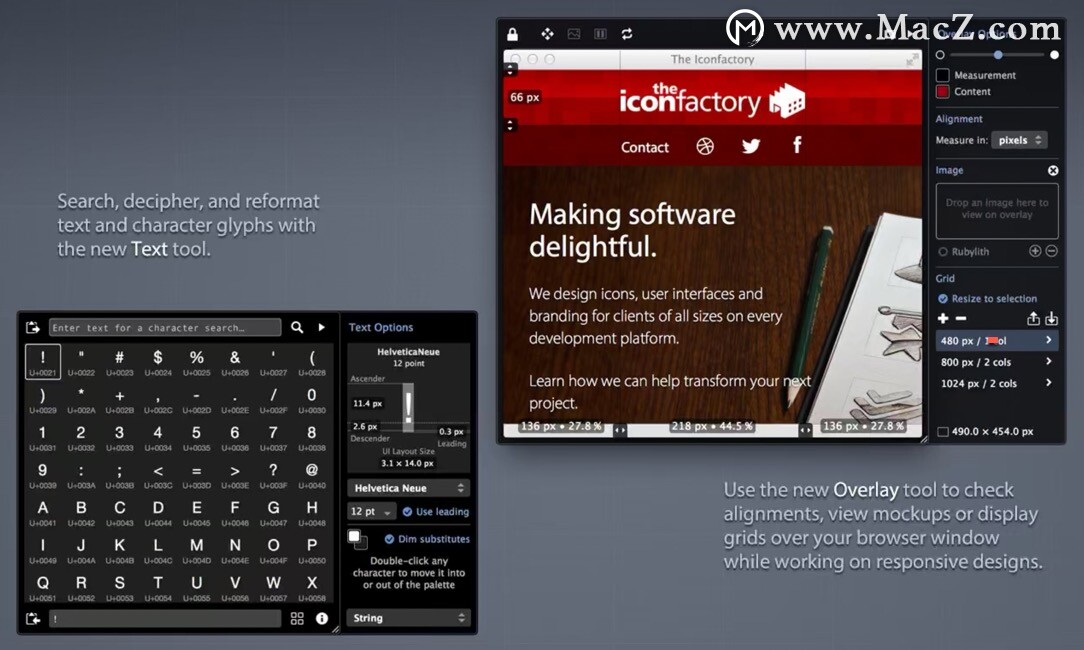The width and height of the screenshot is (1084, 650).
Task: Click the bottom text string field
Action: (165, 618)
